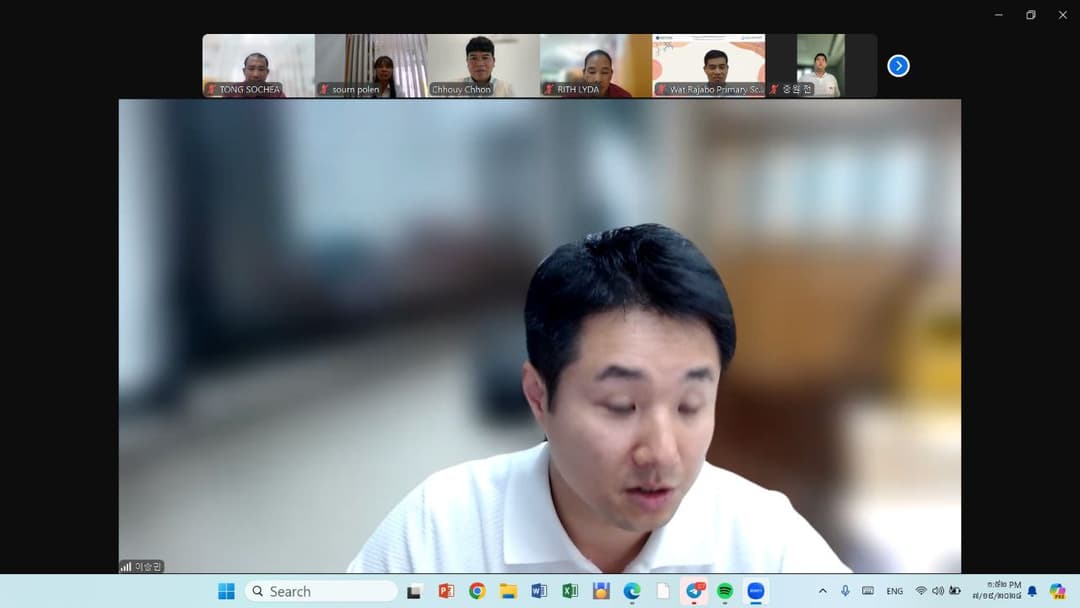Open PowerPoint from the taskbar

[x=446, y=591]
